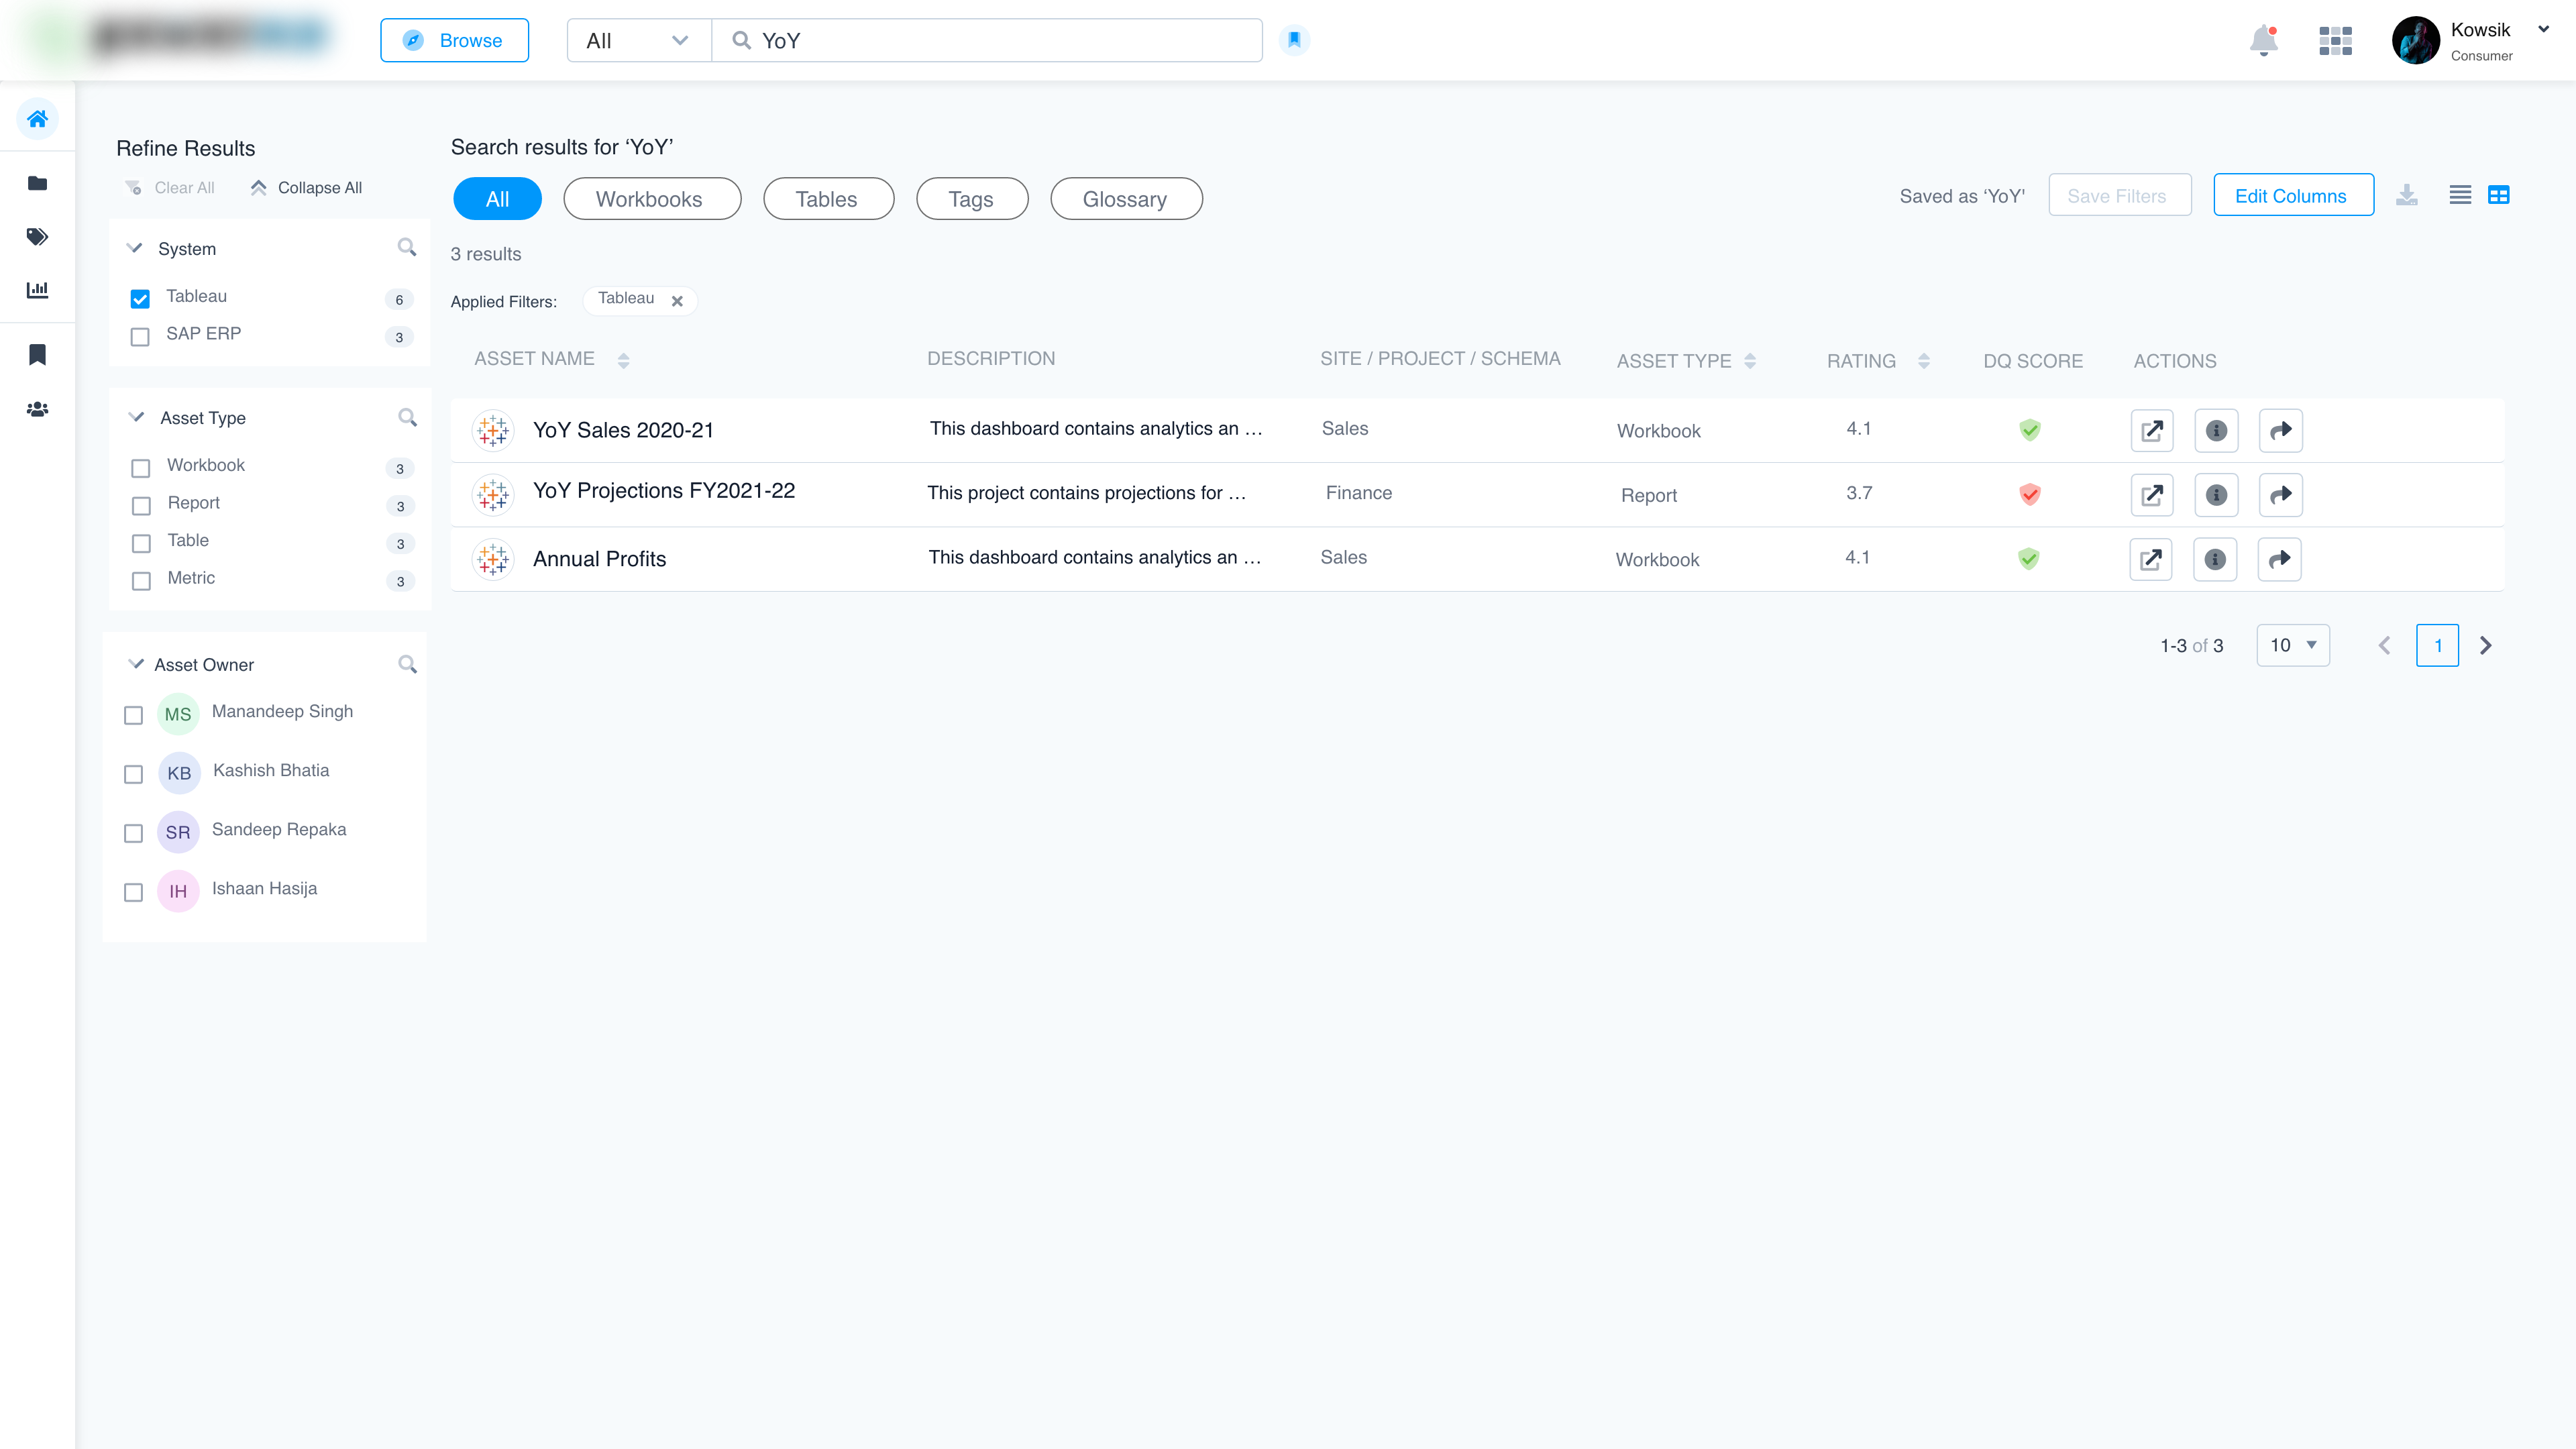The width and height of the screenshot is (2576, 1449).
Task: Open the All search scope dropdown
Action: [x=638, y=41]
